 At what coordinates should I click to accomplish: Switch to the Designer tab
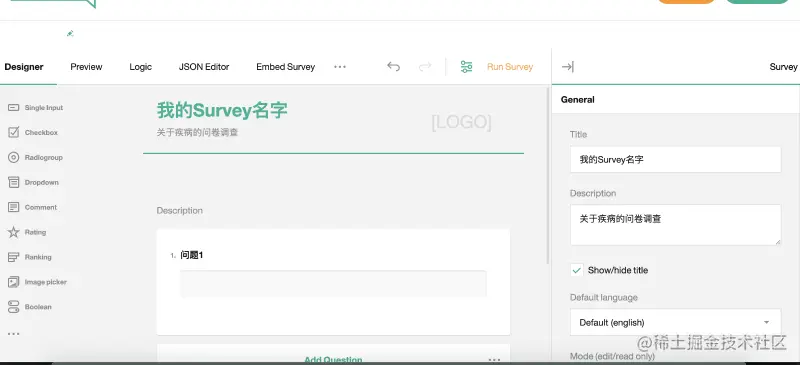(24, 67)
